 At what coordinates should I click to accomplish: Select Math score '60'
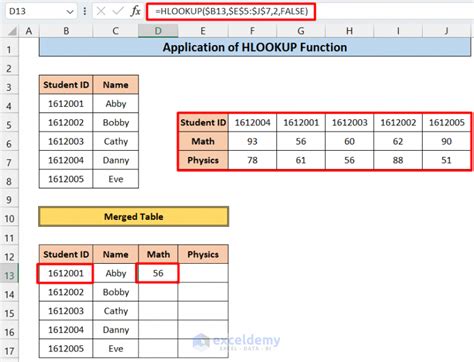click(349, 141)
